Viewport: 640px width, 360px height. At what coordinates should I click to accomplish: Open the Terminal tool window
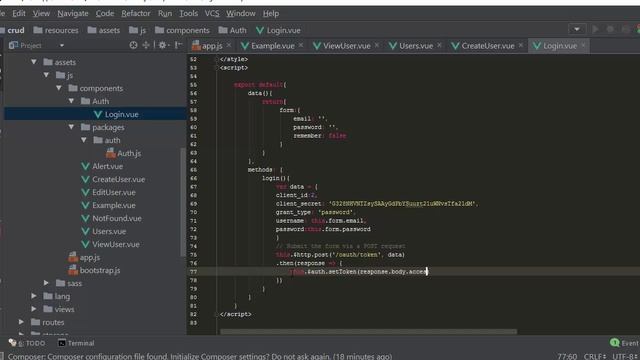point(76,343)
